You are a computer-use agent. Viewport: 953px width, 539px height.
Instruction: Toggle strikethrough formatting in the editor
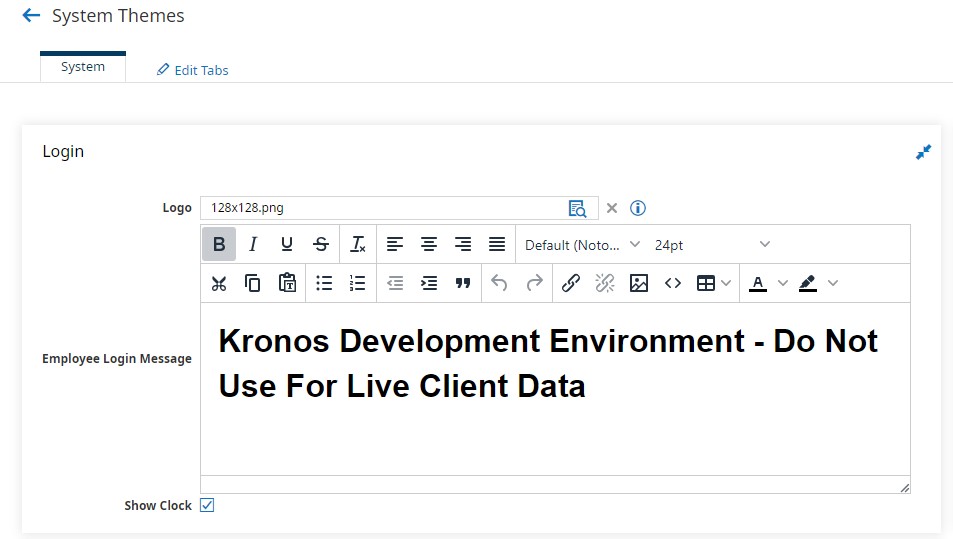[321, 244]
